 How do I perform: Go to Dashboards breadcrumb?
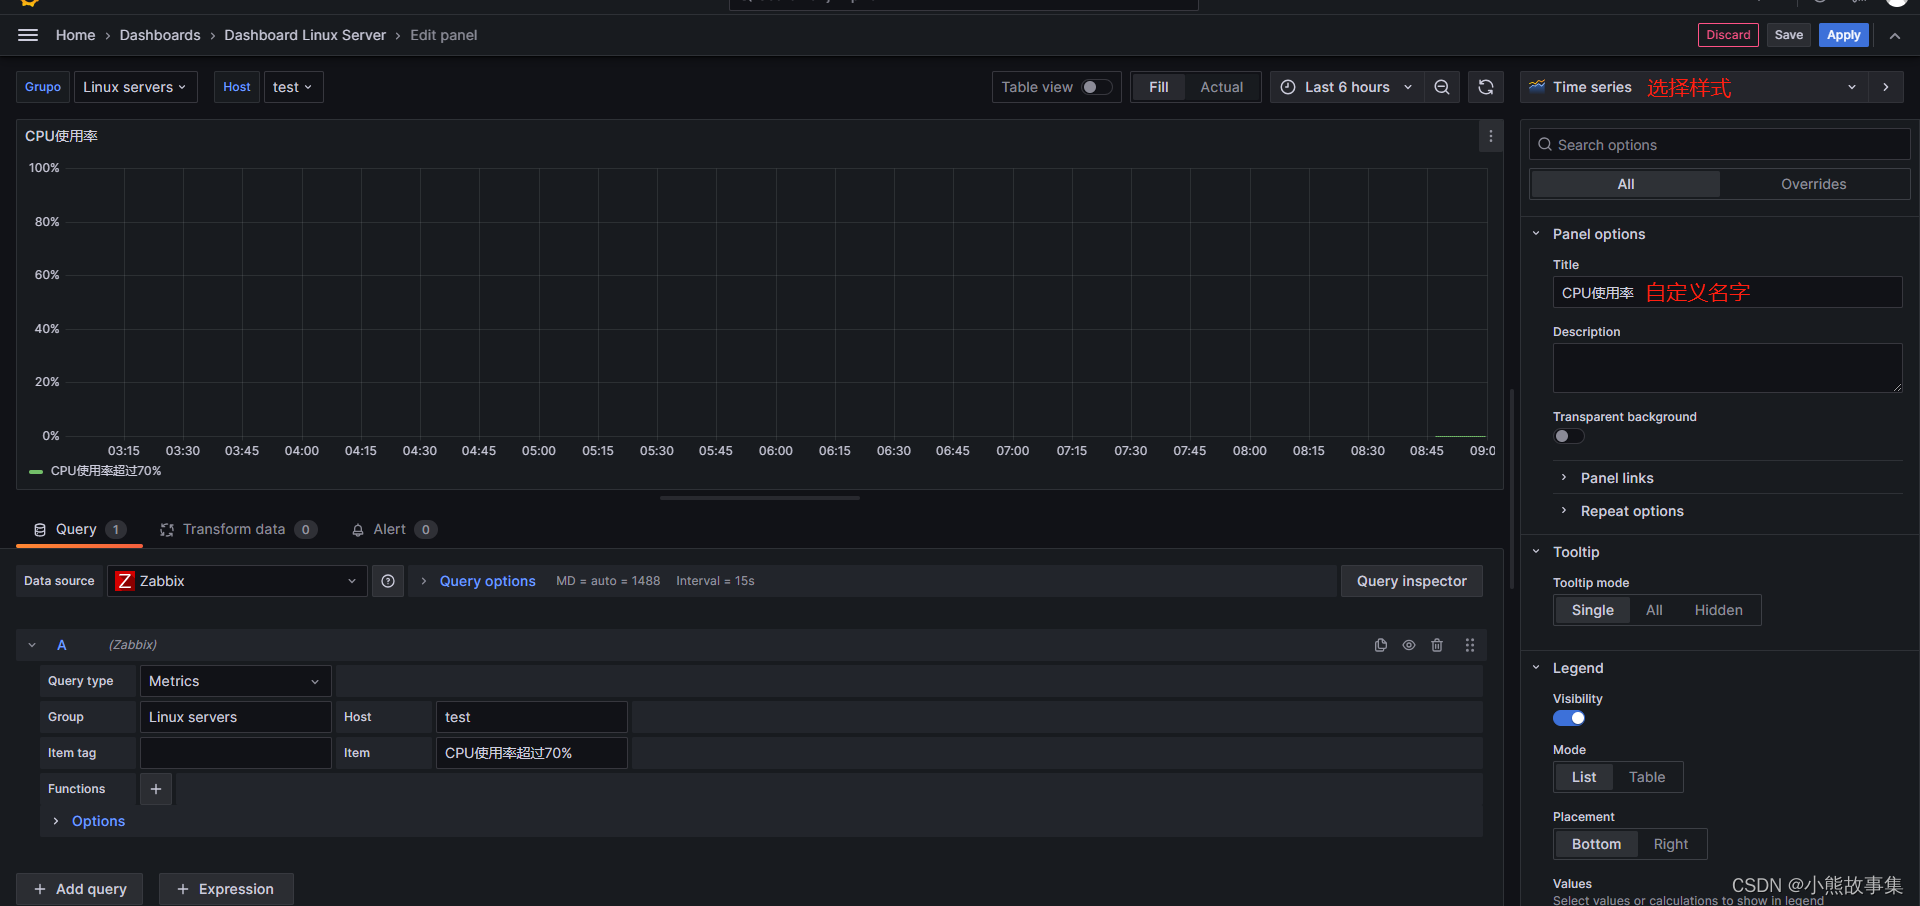pos(160,35)
